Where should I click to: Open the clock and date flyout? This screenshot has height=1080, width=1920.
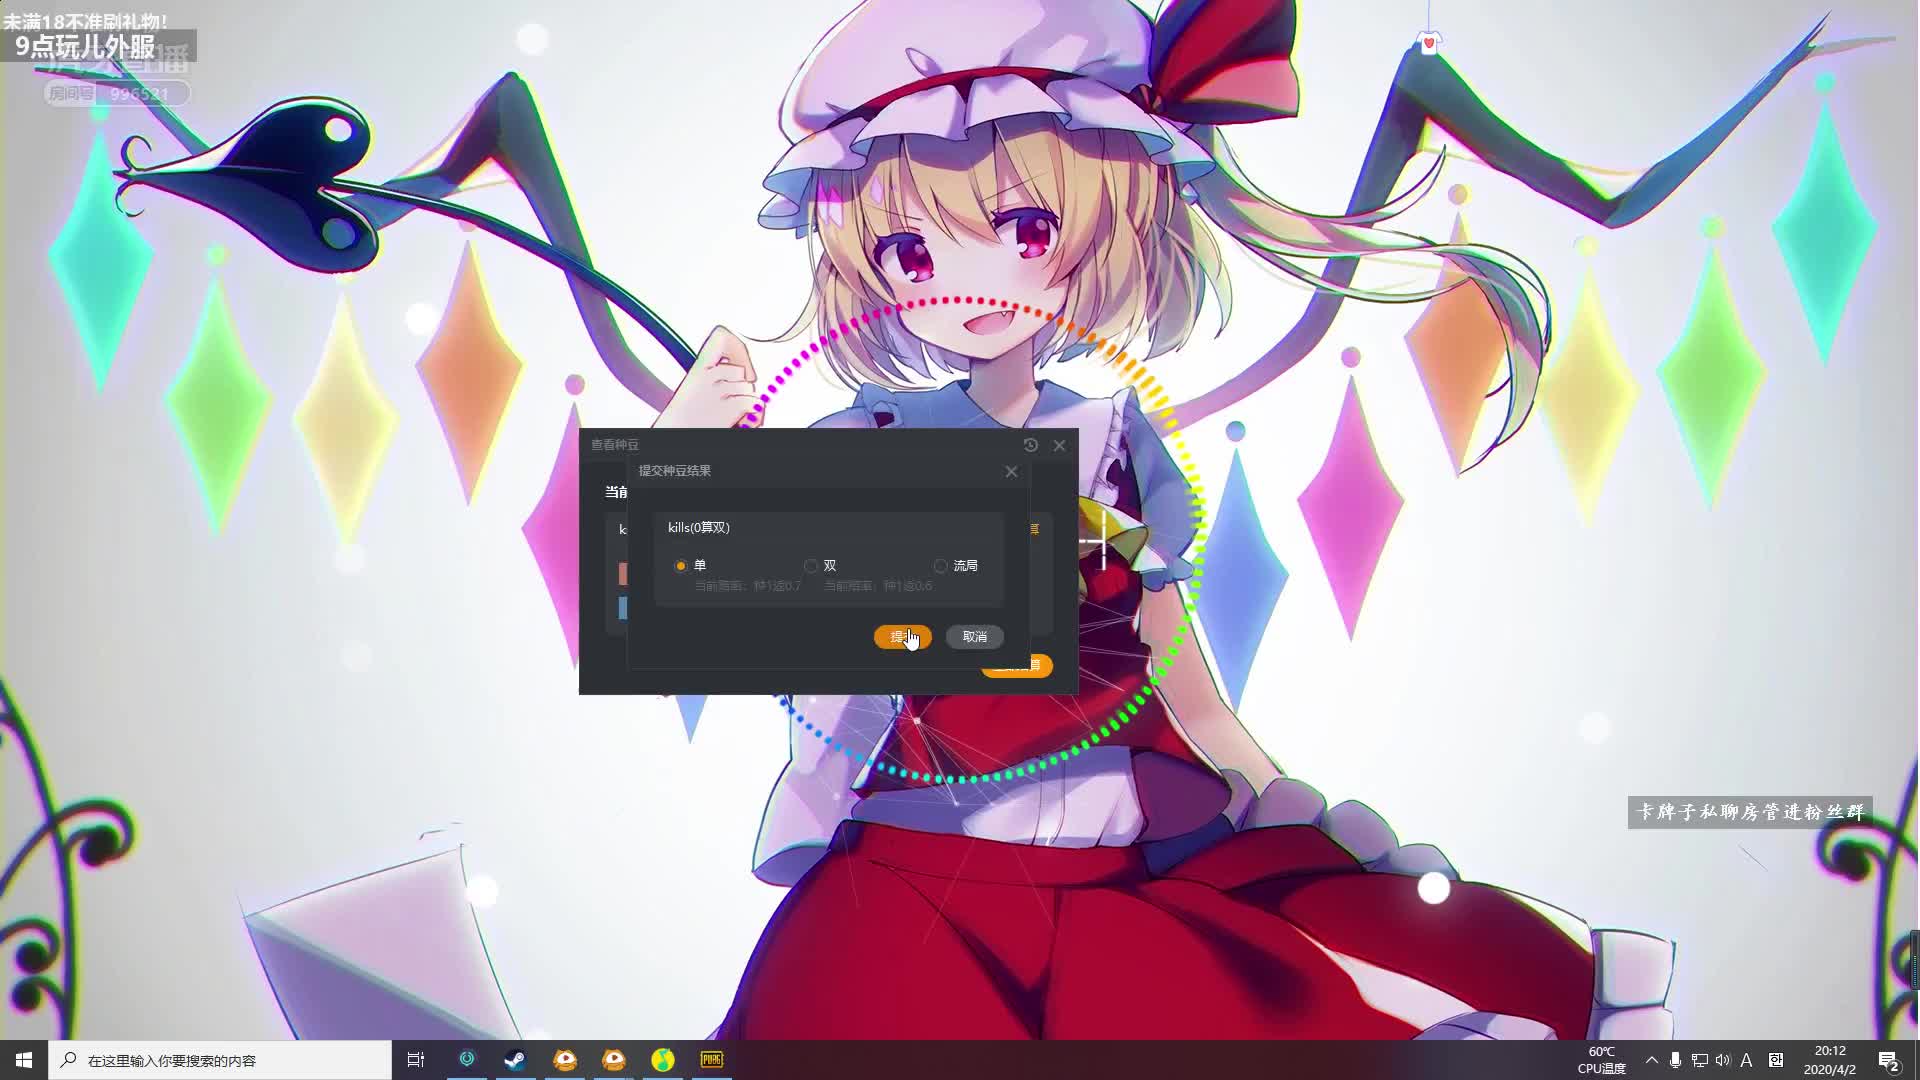point(1830,1060)
